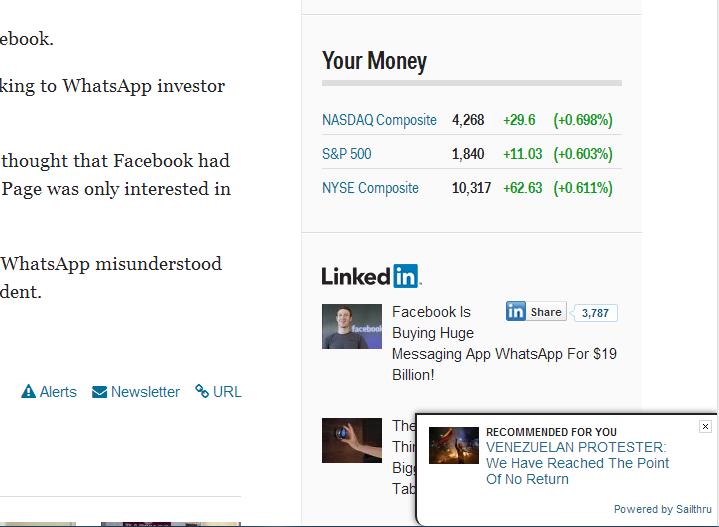719x527 pixels.
Task: Click the LinkedIn 'in' Share button icon
Action: point(515,311)
